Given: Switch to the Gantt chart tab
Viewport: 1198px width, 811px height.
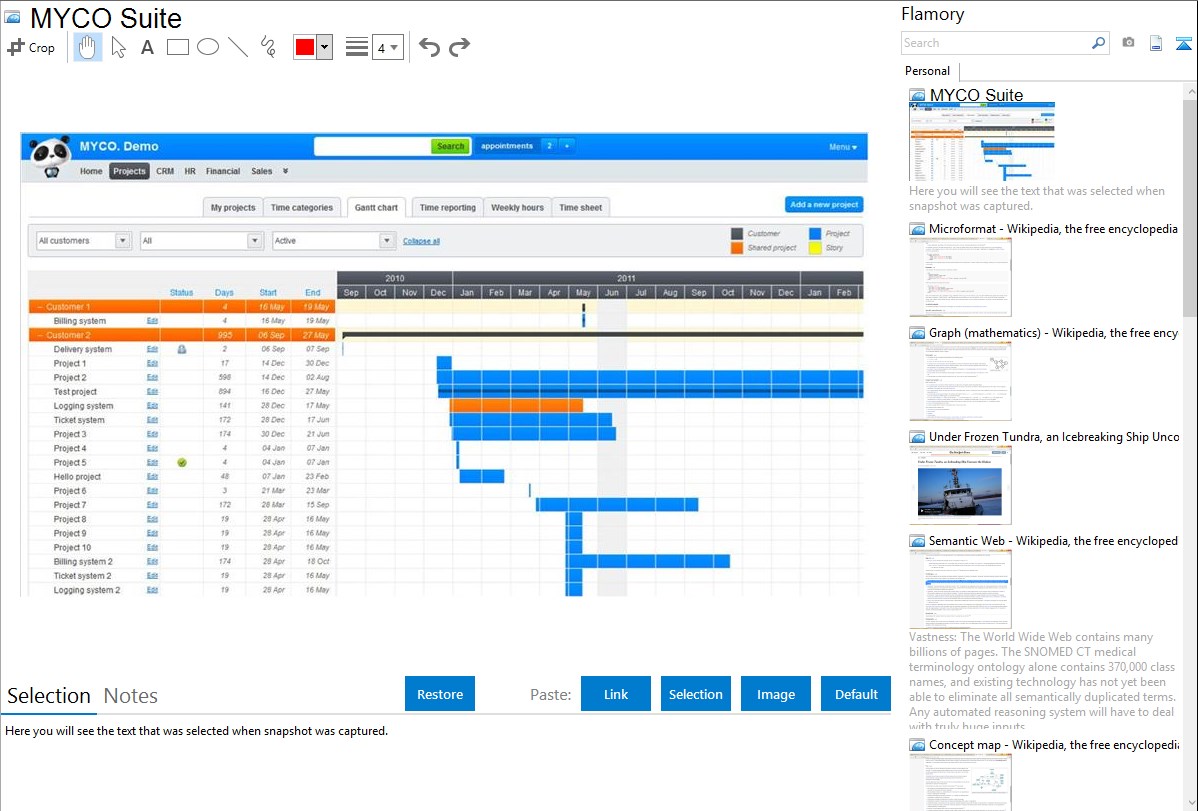Looking at the screenshot, I should (376, 207).
